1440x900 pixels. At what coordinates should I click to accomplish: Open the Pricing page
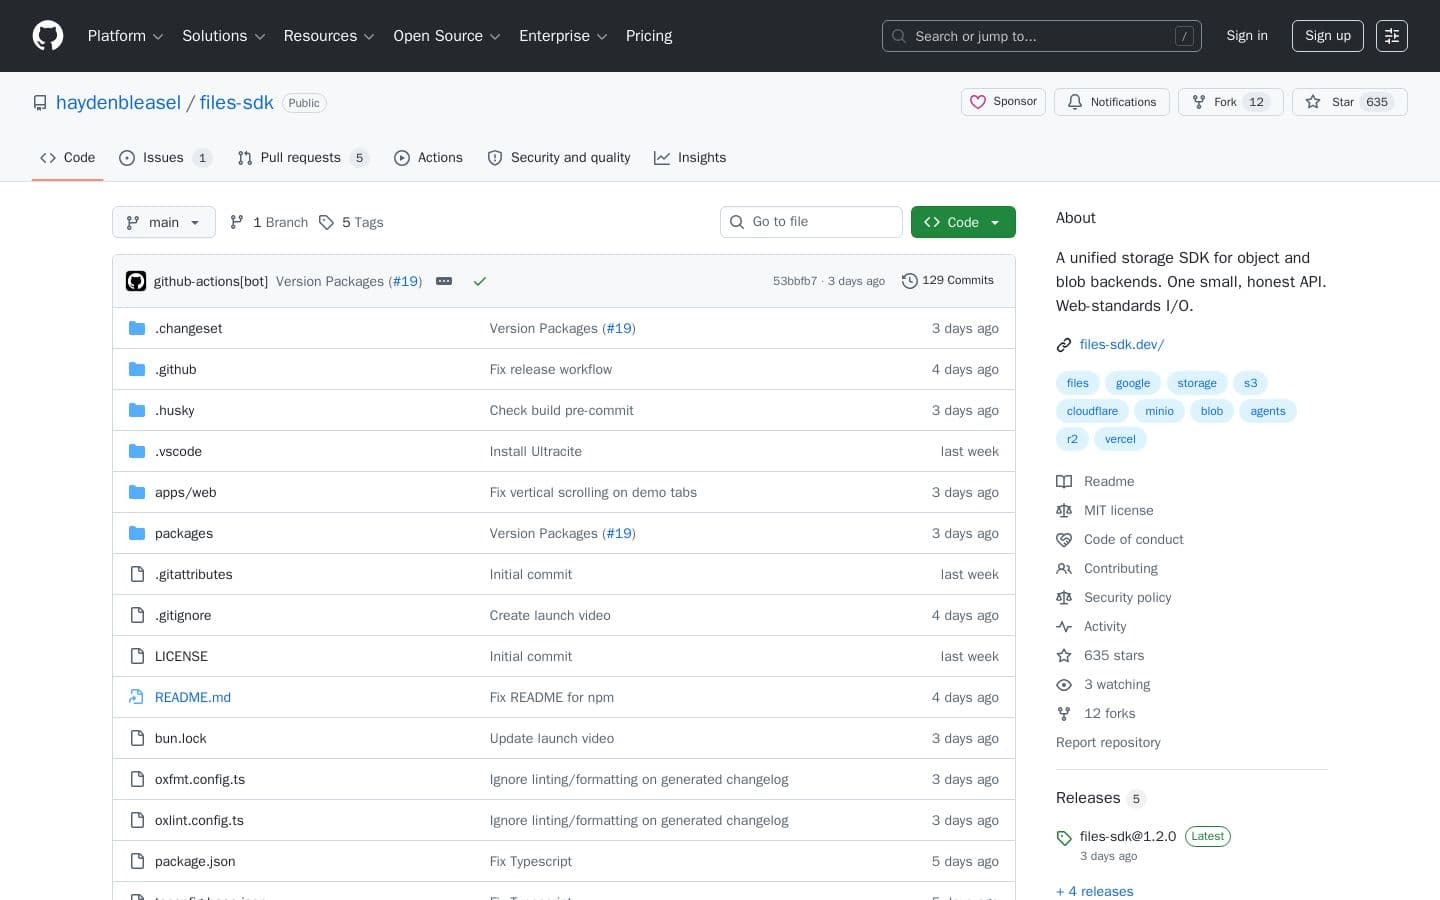coord(649,36)
